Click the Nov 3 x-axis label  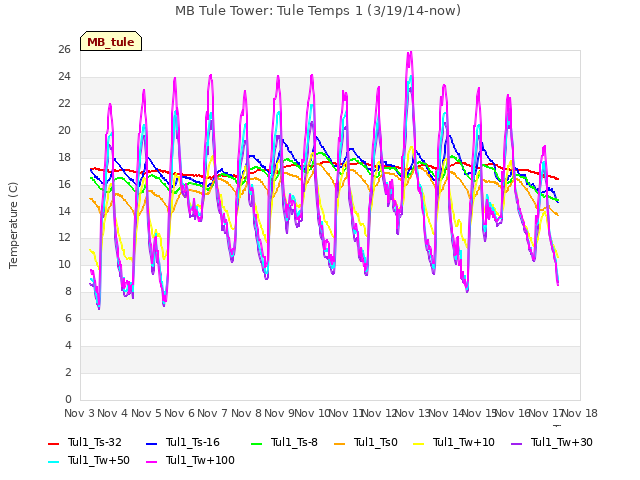(x=79, y=413)
